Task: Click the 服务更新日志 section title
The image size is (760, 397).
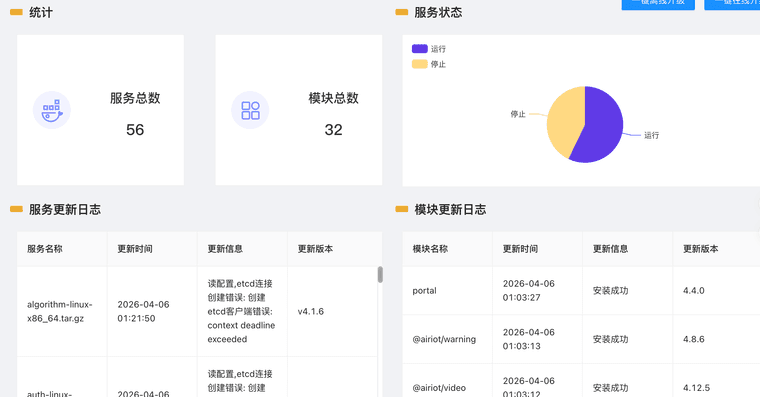Action: pos(64,209)
